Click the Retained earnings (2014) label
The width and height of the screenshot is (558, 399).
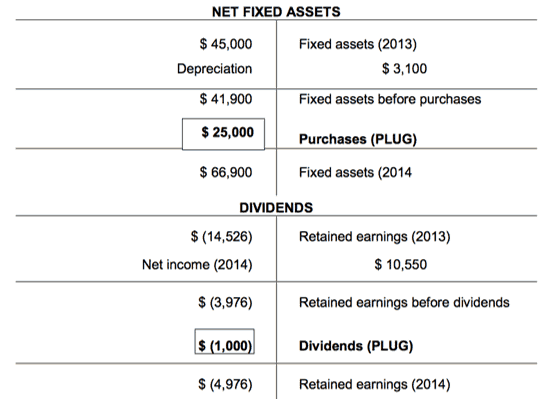tap(374, 384)
